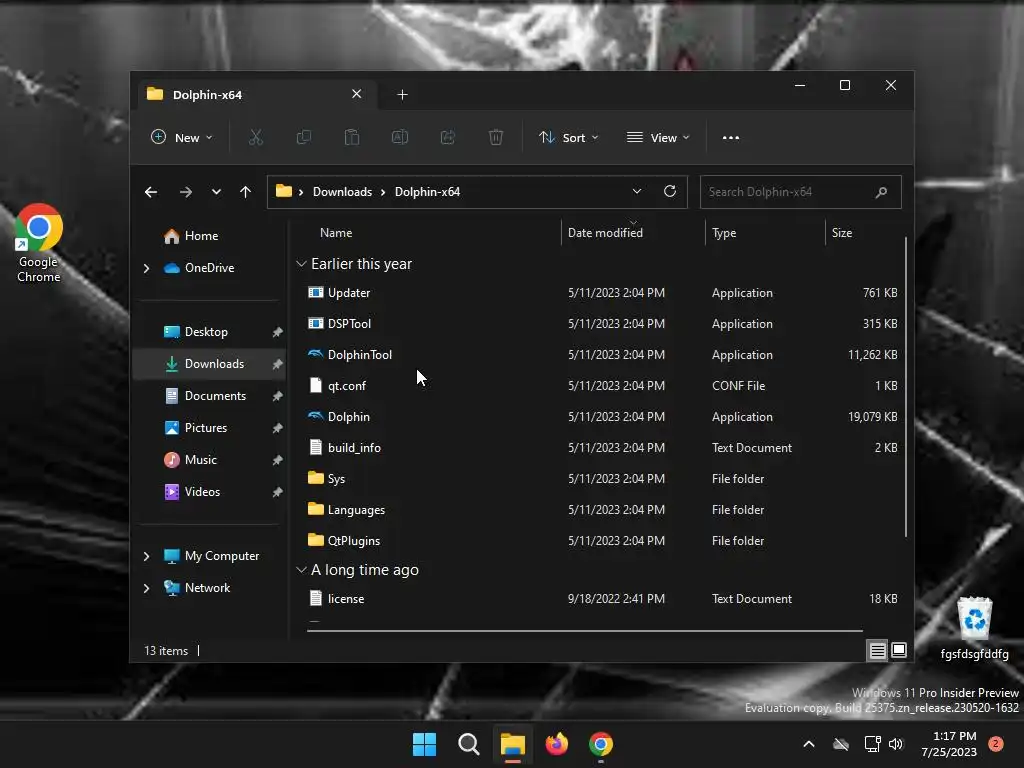Open taskbar Search
Screen dimensions: 1024x768
tap(468, 744)
